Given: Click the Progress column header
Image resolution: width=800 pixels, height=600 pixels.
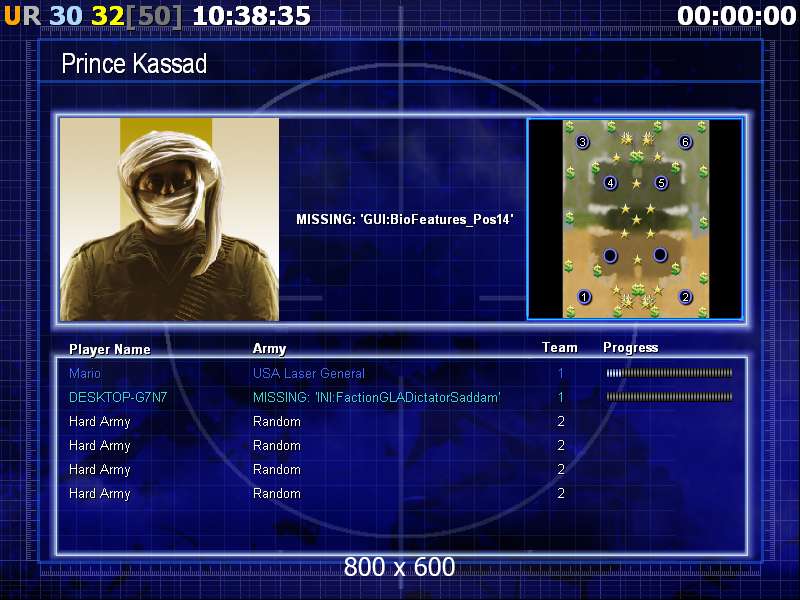Looking at the screenshot, I should point(631,348).
